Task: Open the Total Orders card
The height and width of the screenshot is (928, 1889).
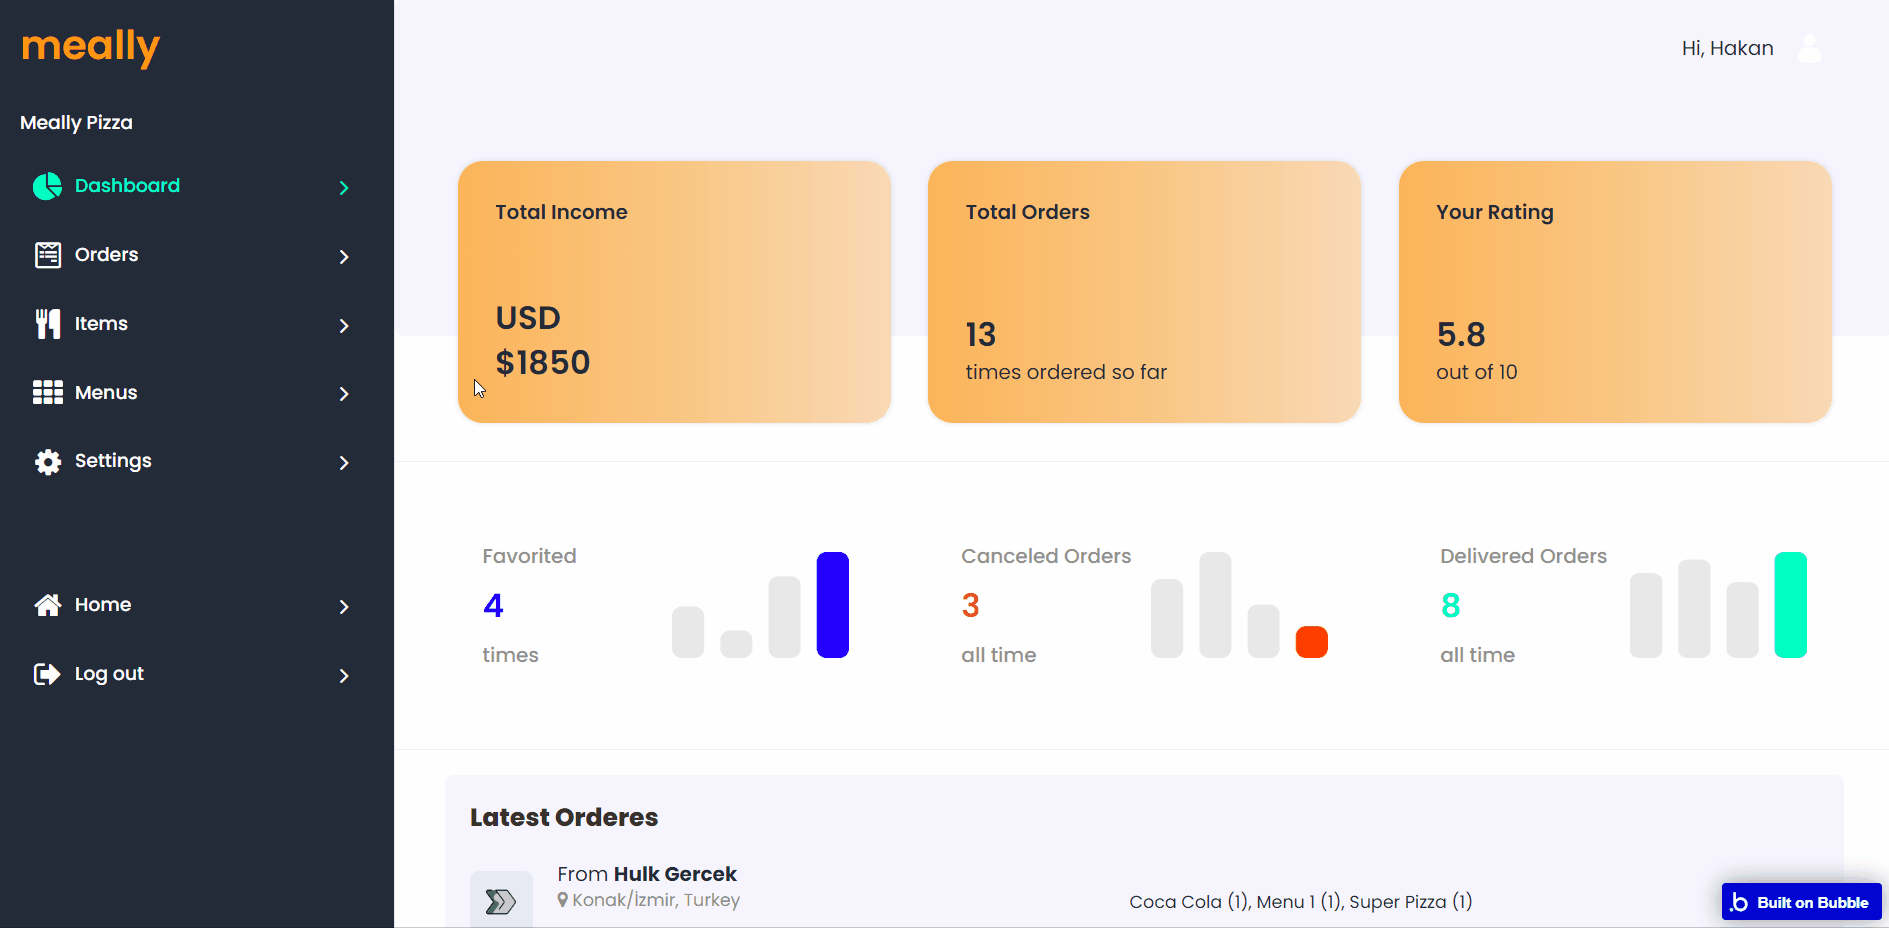Action: 1144,292
